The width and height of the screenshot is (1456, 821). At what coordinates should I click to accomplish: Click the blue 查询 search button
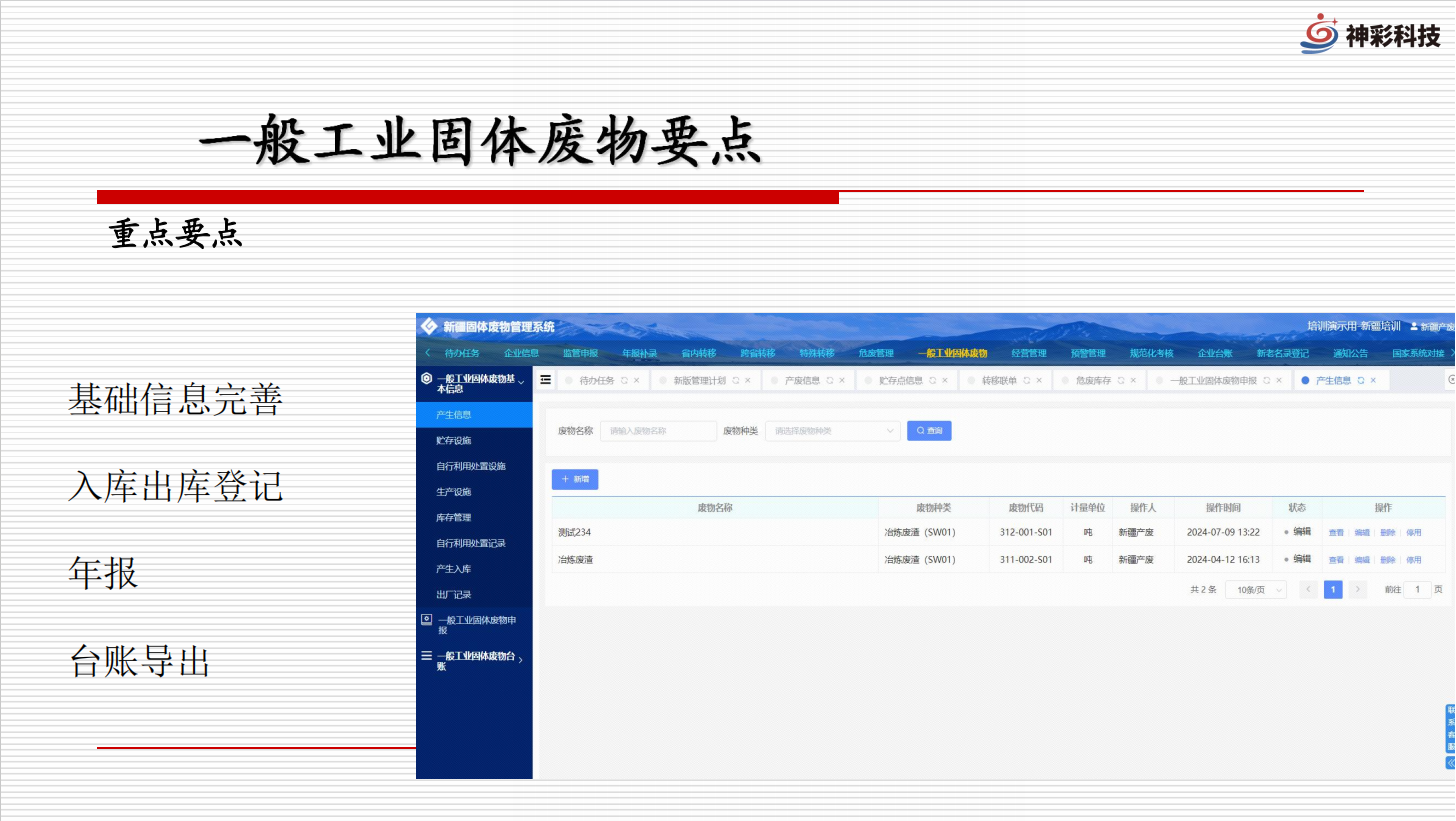[x=929, y=431]
